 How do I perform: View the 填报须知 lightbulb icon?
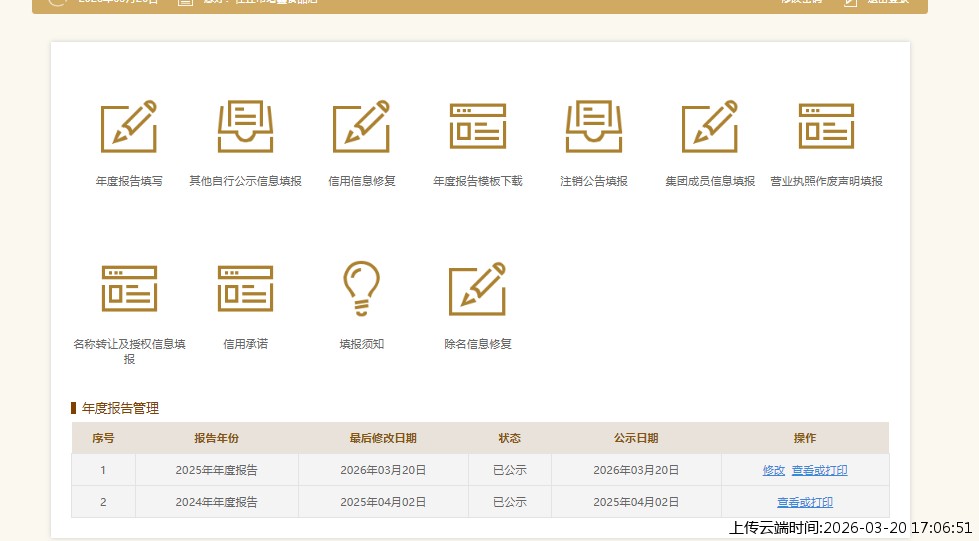click(362, 289)
